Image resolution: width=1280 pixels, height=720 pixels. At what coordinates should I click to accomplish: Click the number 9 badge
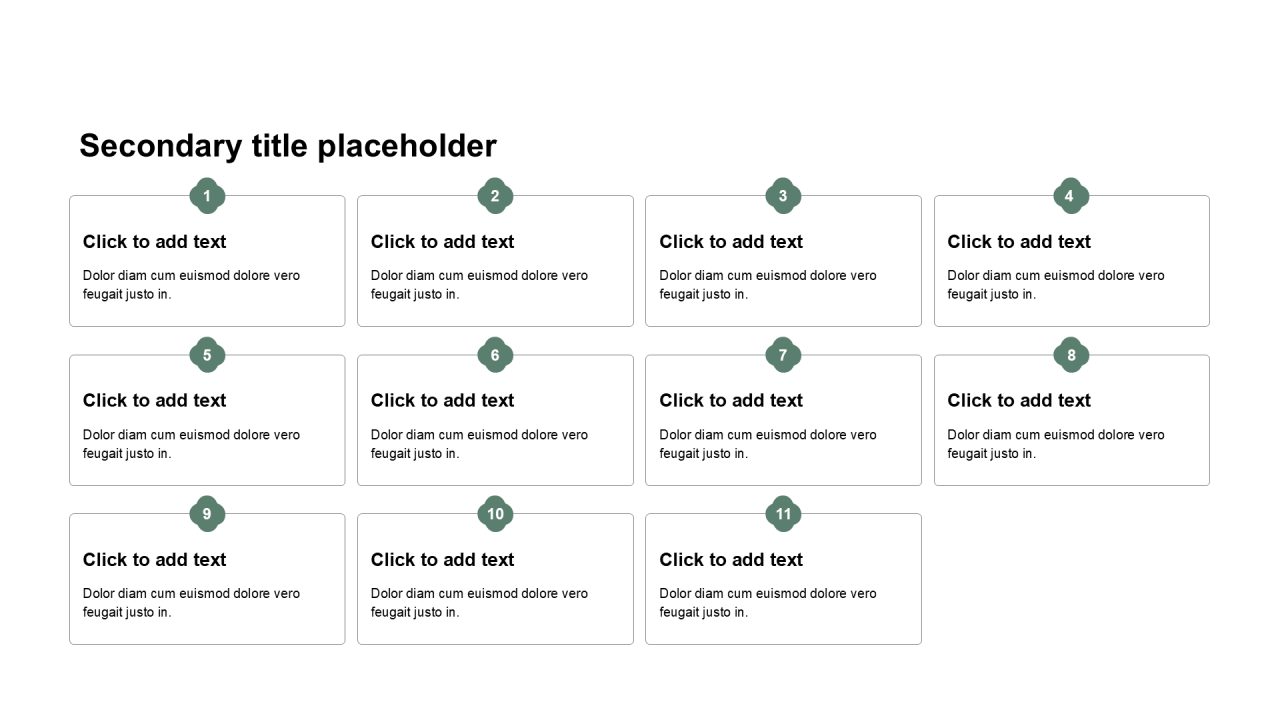tap(207, 514)
